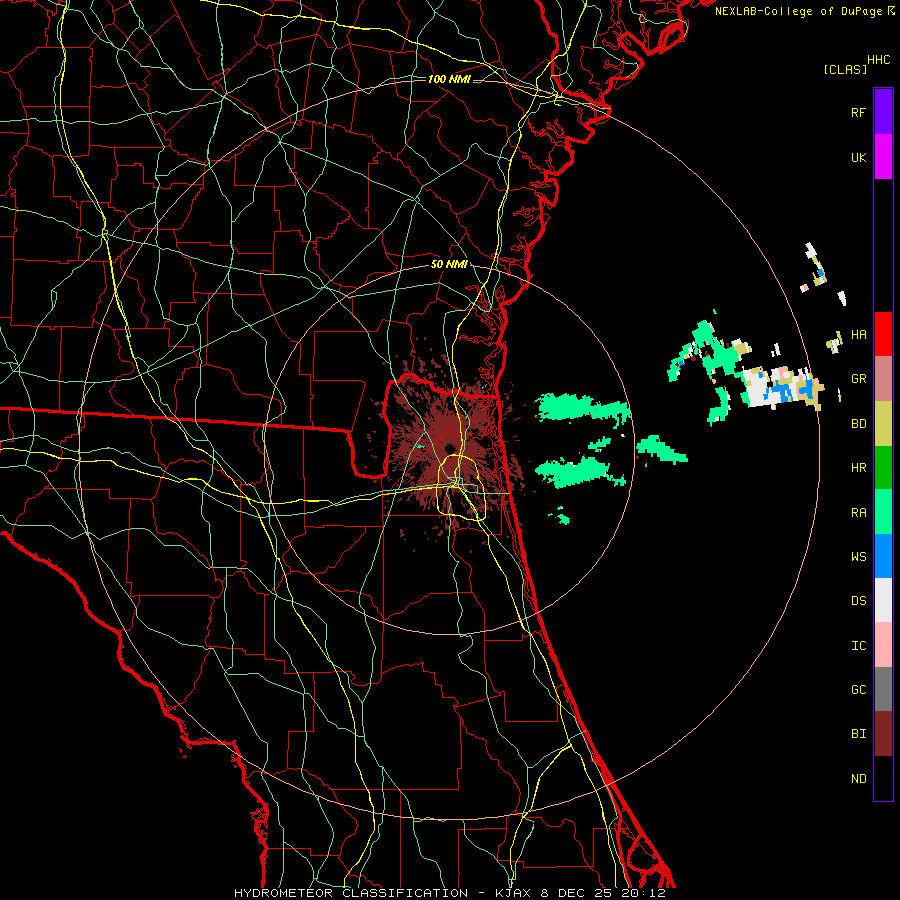Select the GC ground clutter gray swatch
Screen dimensions: 900x900
point(883,689)
